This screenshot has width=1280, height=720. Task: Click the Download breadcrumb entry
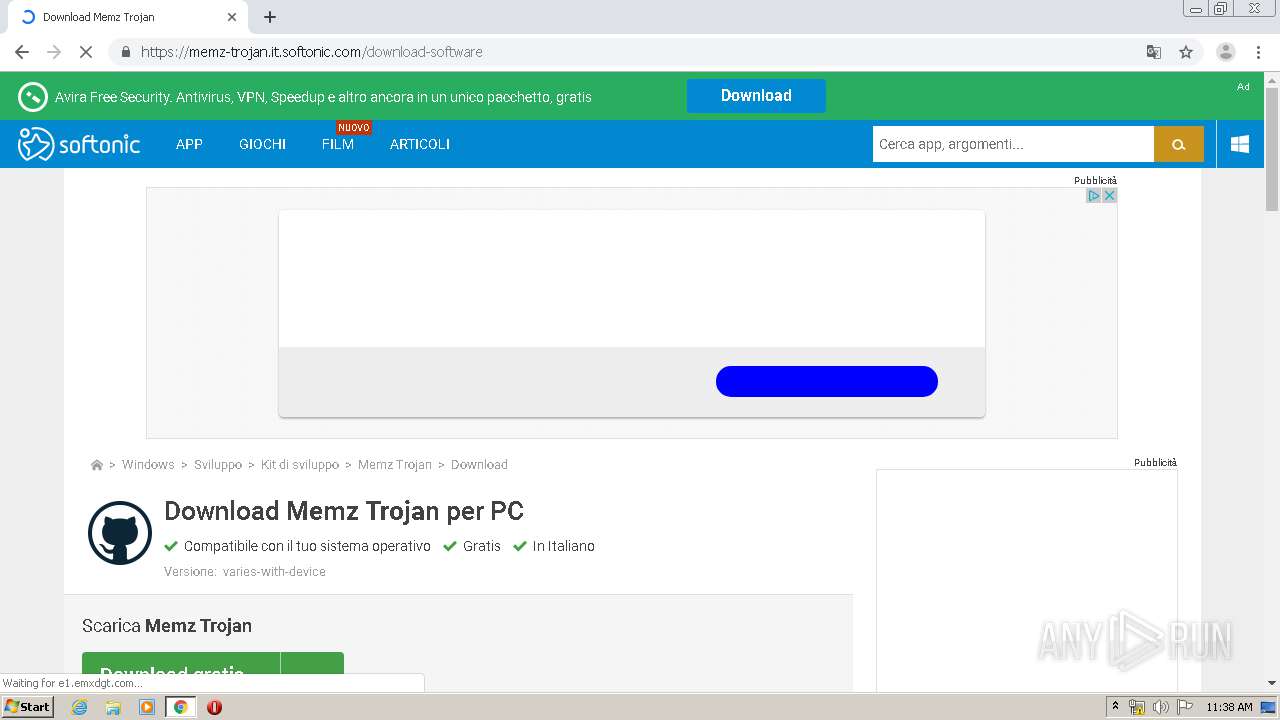tap(479, 465)
